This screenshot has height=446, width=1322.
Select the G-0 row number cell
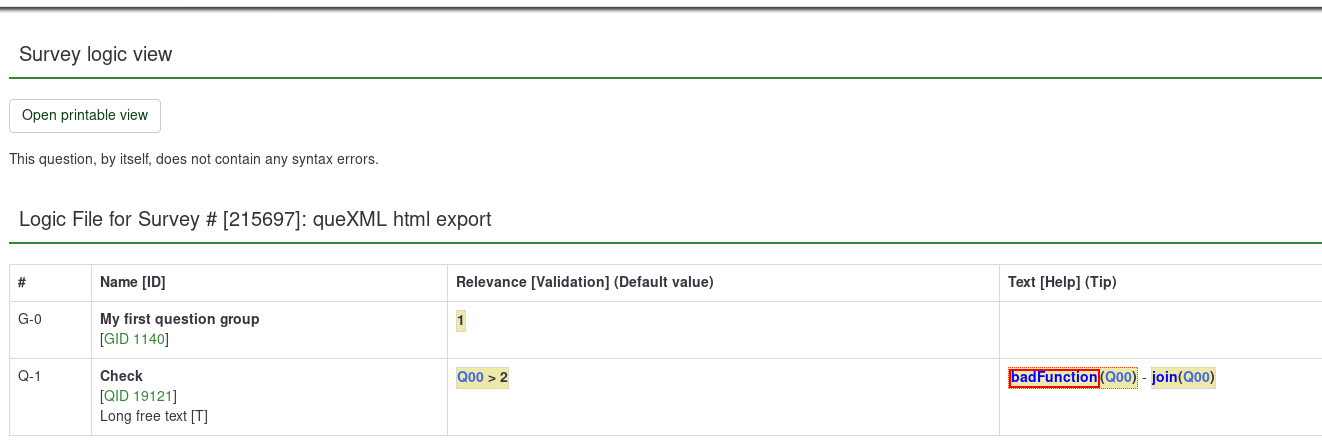(30, 320)
